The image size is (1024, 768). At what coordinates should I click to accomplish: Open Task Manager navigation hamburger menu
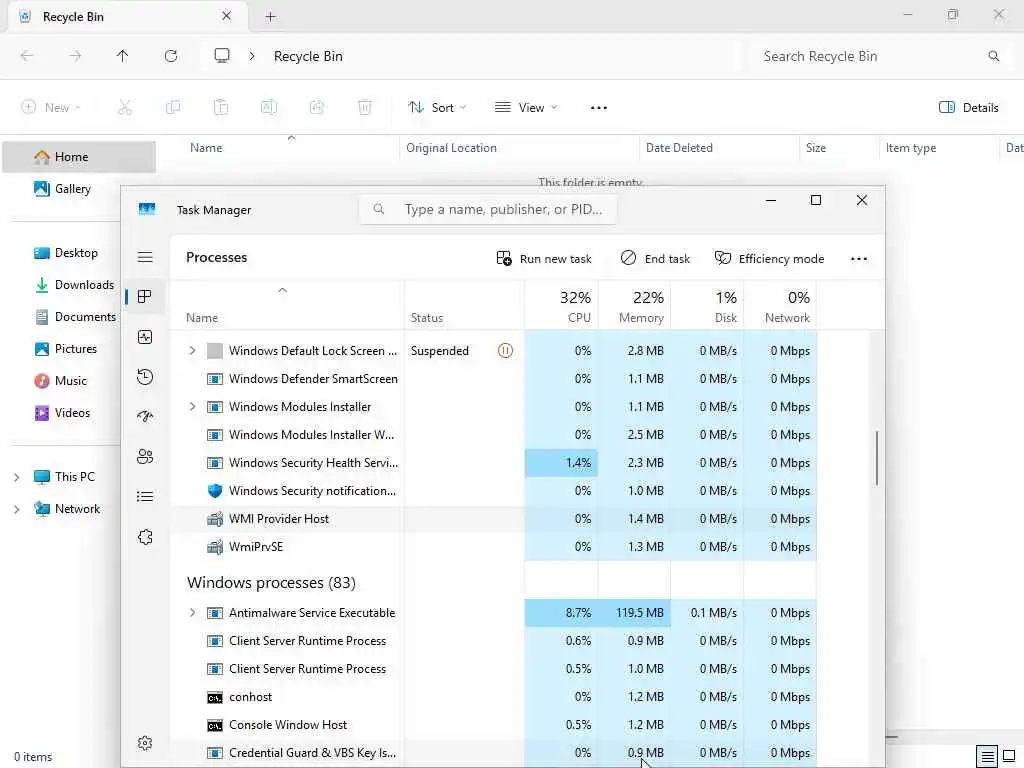pos(145,257)
